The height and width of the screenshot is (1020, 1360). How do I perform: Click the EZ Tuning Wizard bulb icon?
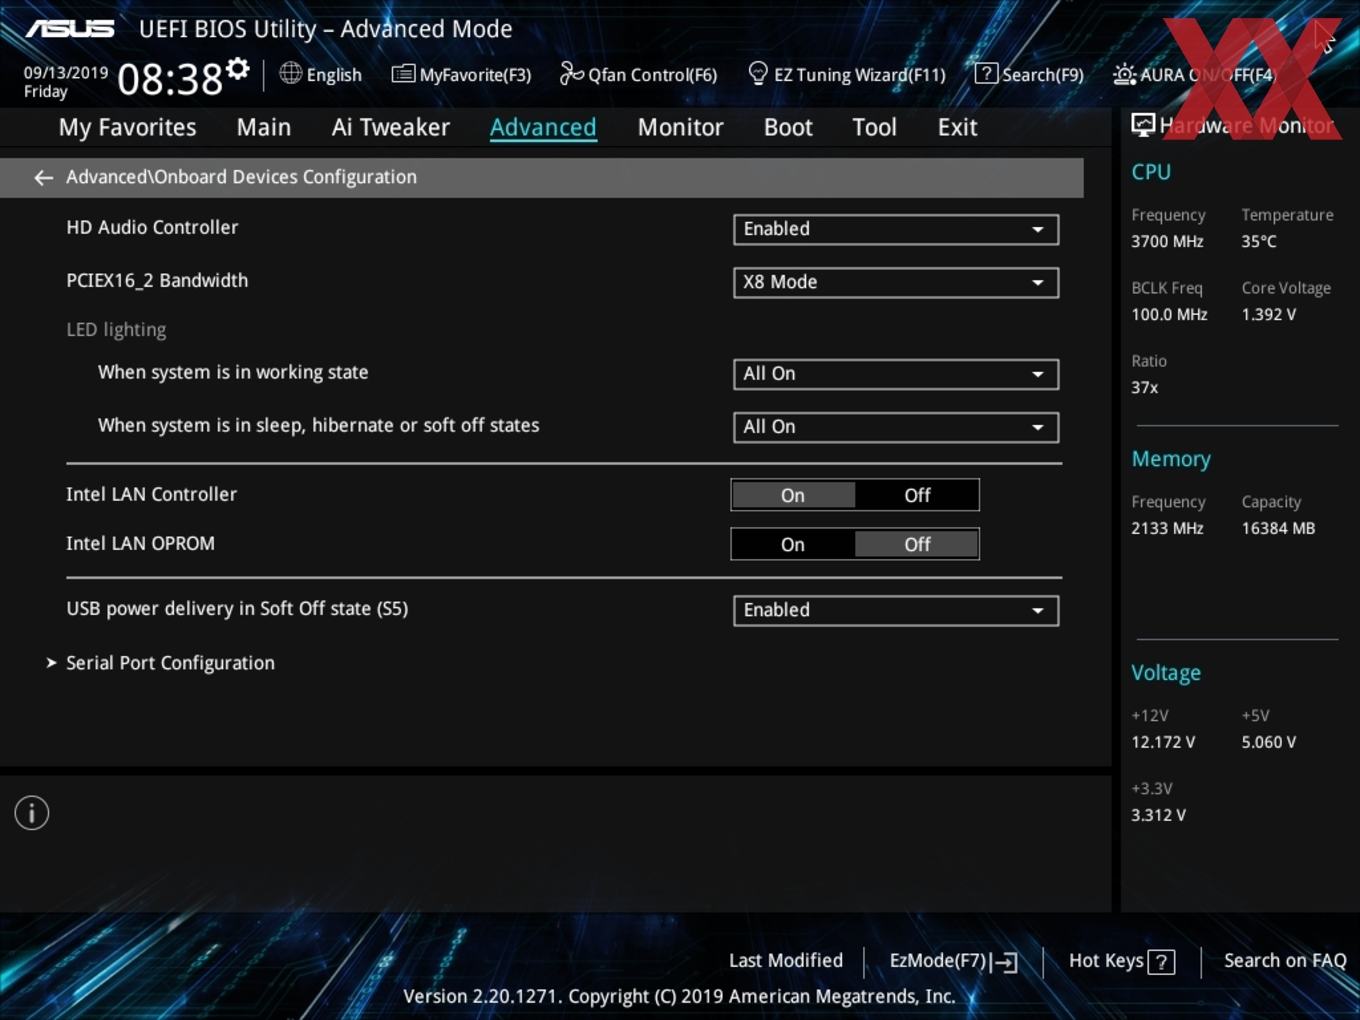758,73
